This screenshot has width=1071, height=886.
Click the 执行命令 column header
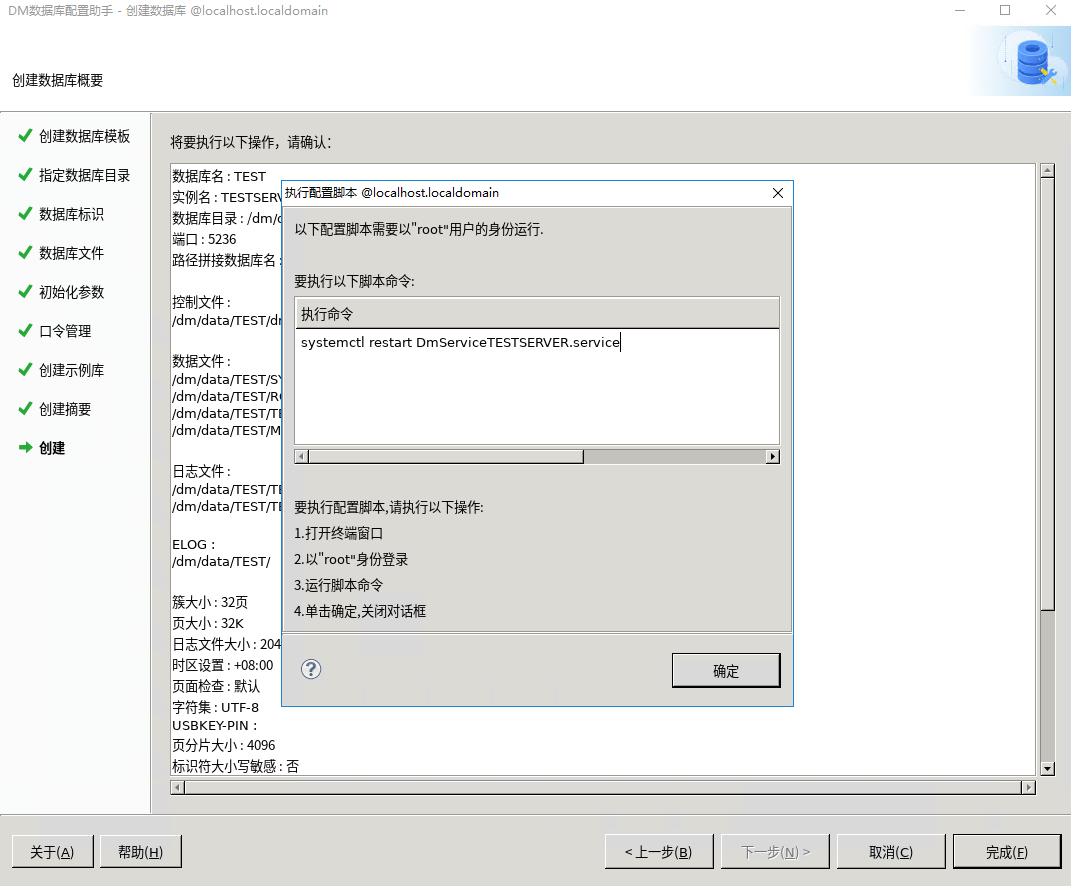pyautogui.click(x=536, y=314)
